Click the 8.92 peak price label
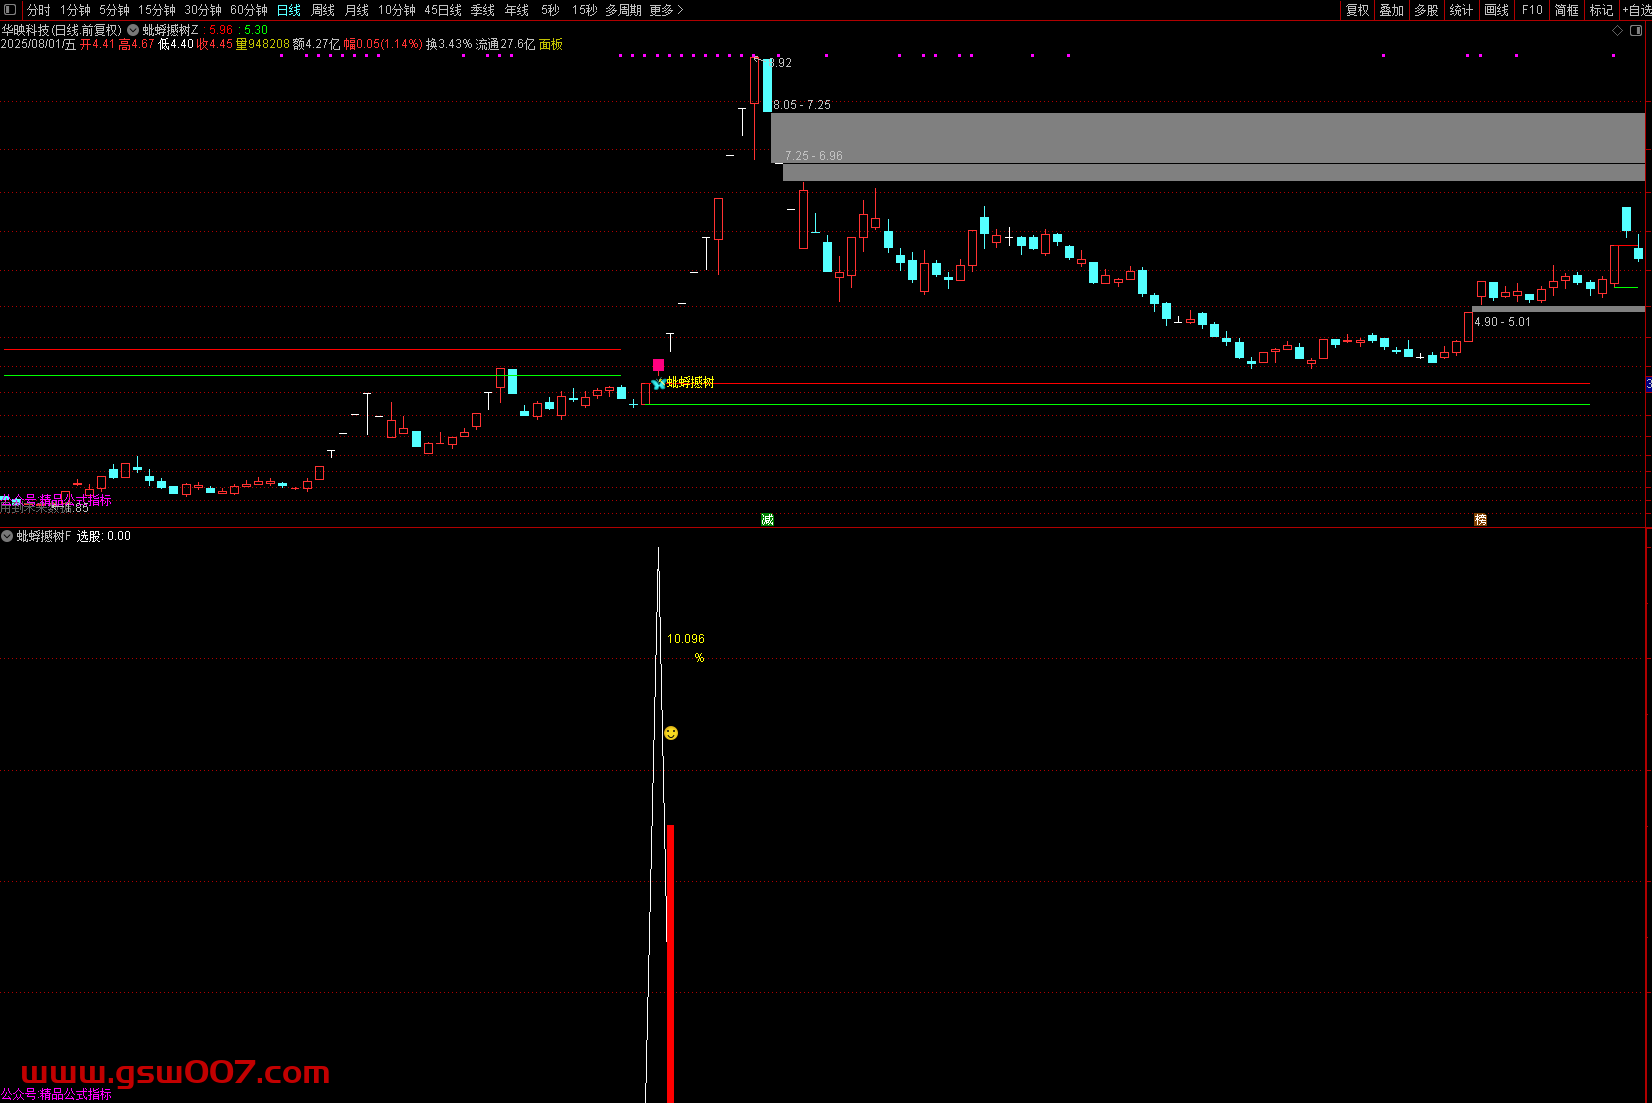 pos(781,63)
